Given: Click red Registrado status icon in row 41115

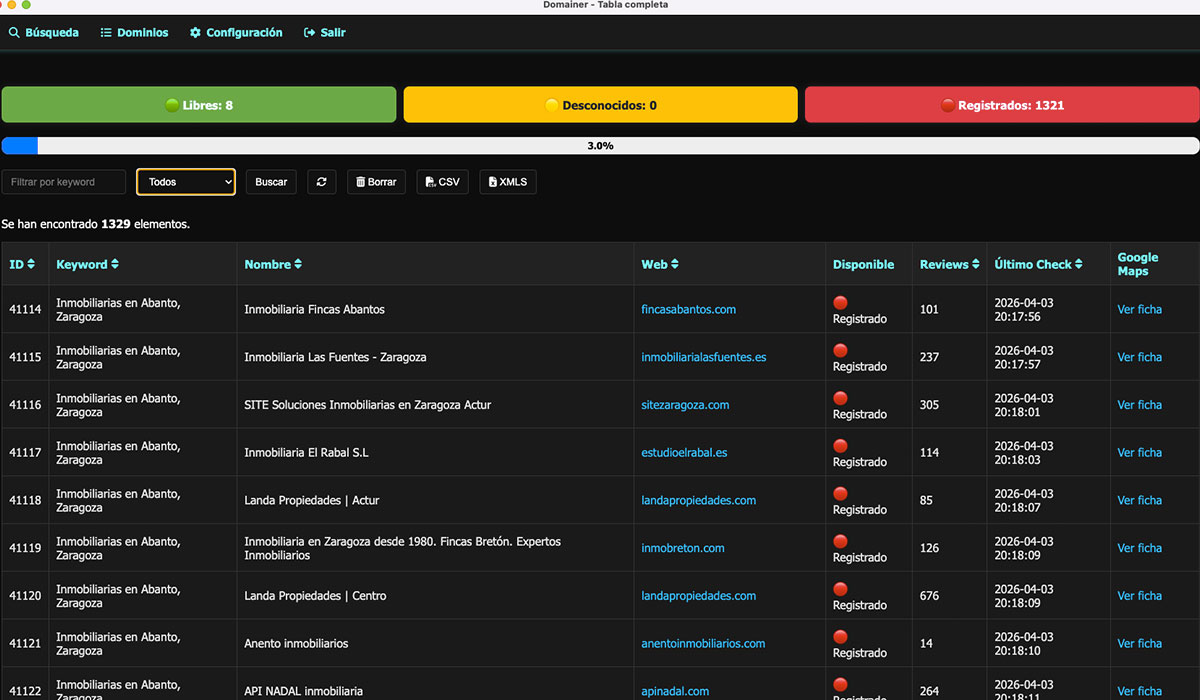Looking at the screenshot, I should [840, 350].
